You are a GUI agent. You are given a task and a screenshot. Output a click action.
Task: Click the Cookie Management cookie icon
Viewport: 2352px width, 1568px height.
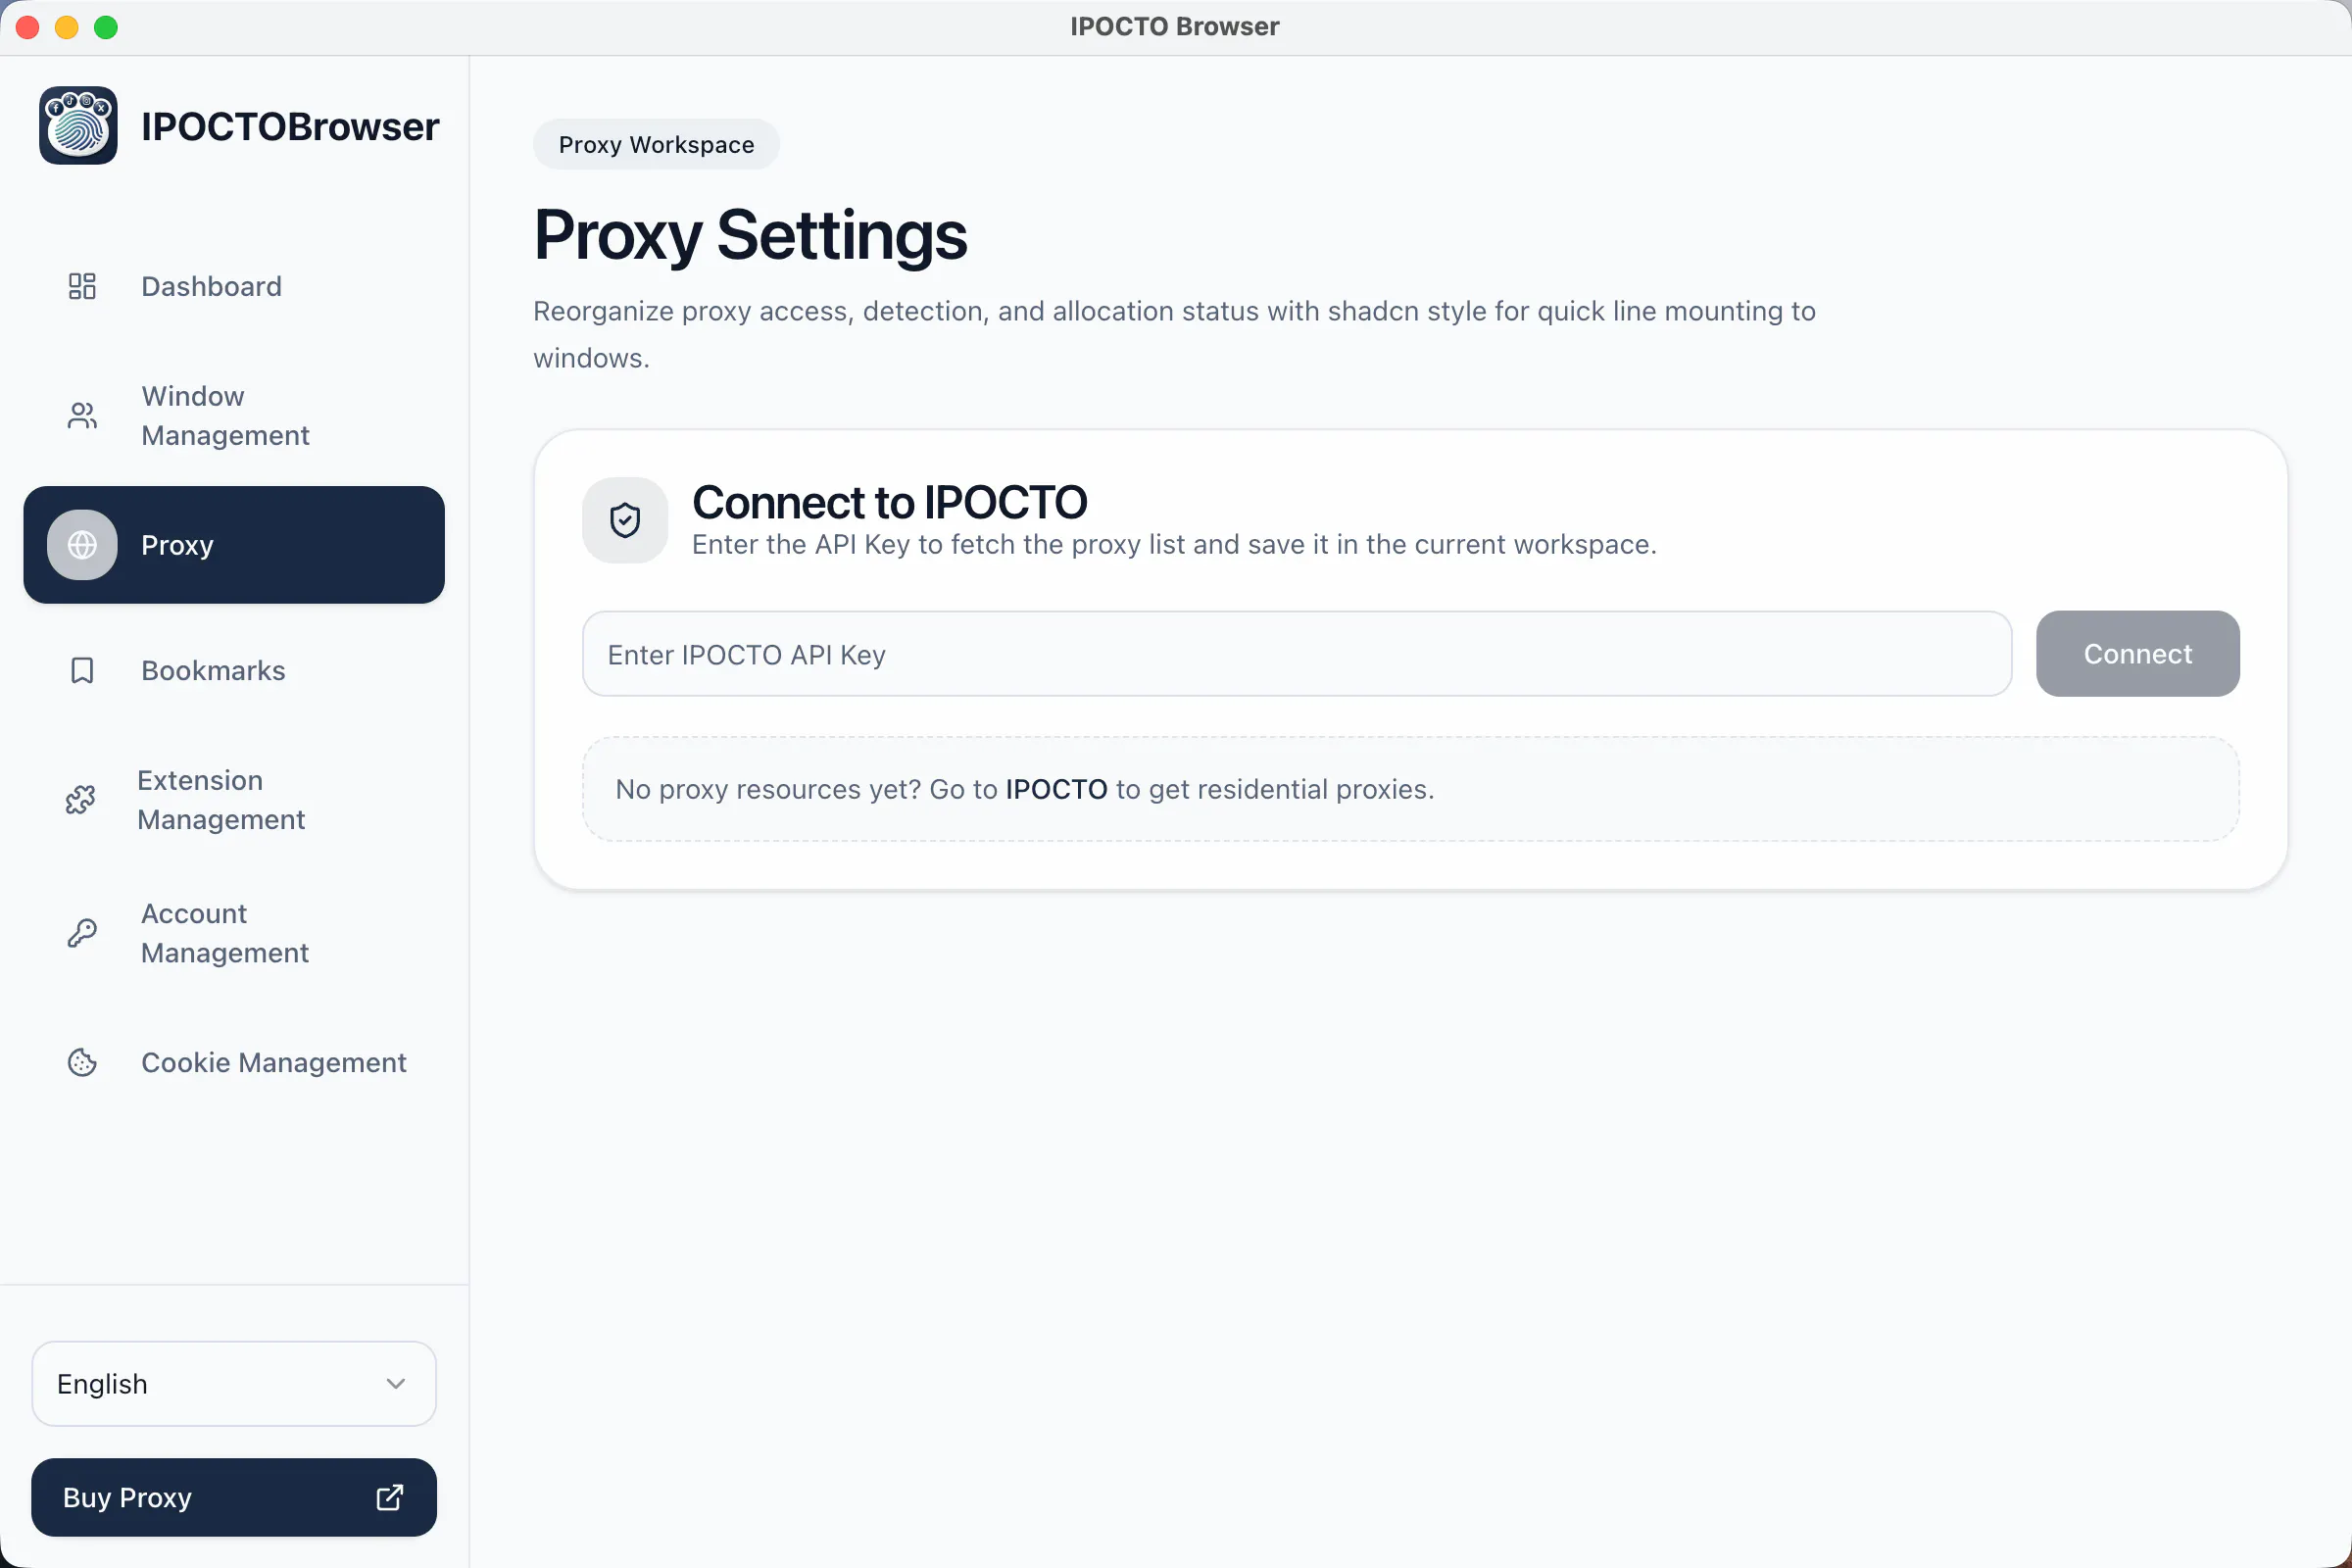tap(82, 1062)
